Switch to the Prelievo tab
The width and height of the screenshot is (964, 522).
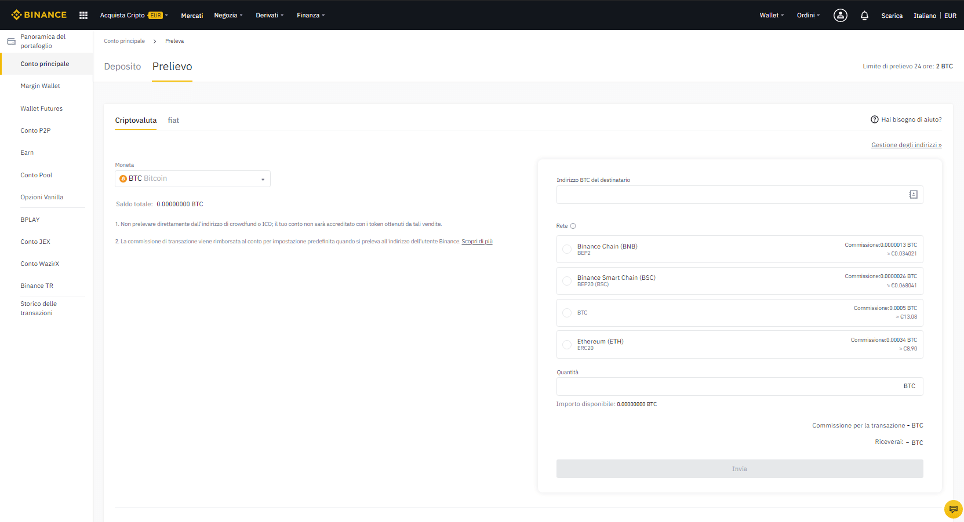click(x=172, y=66)
